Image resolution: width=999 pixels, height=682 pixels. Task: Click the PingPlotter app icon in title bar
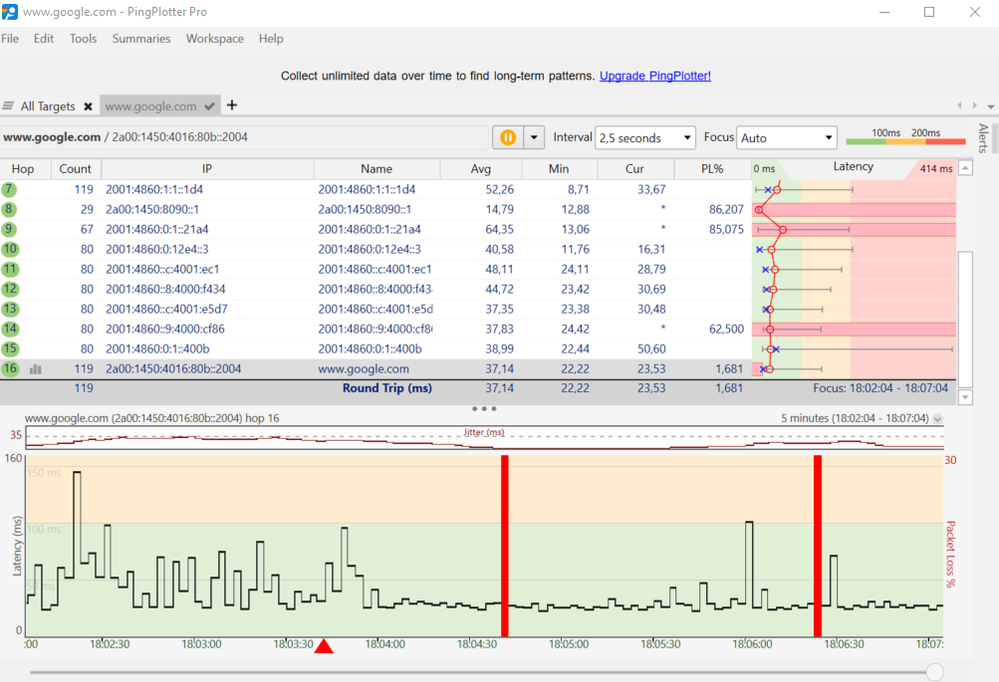click(x=10, y=11)
